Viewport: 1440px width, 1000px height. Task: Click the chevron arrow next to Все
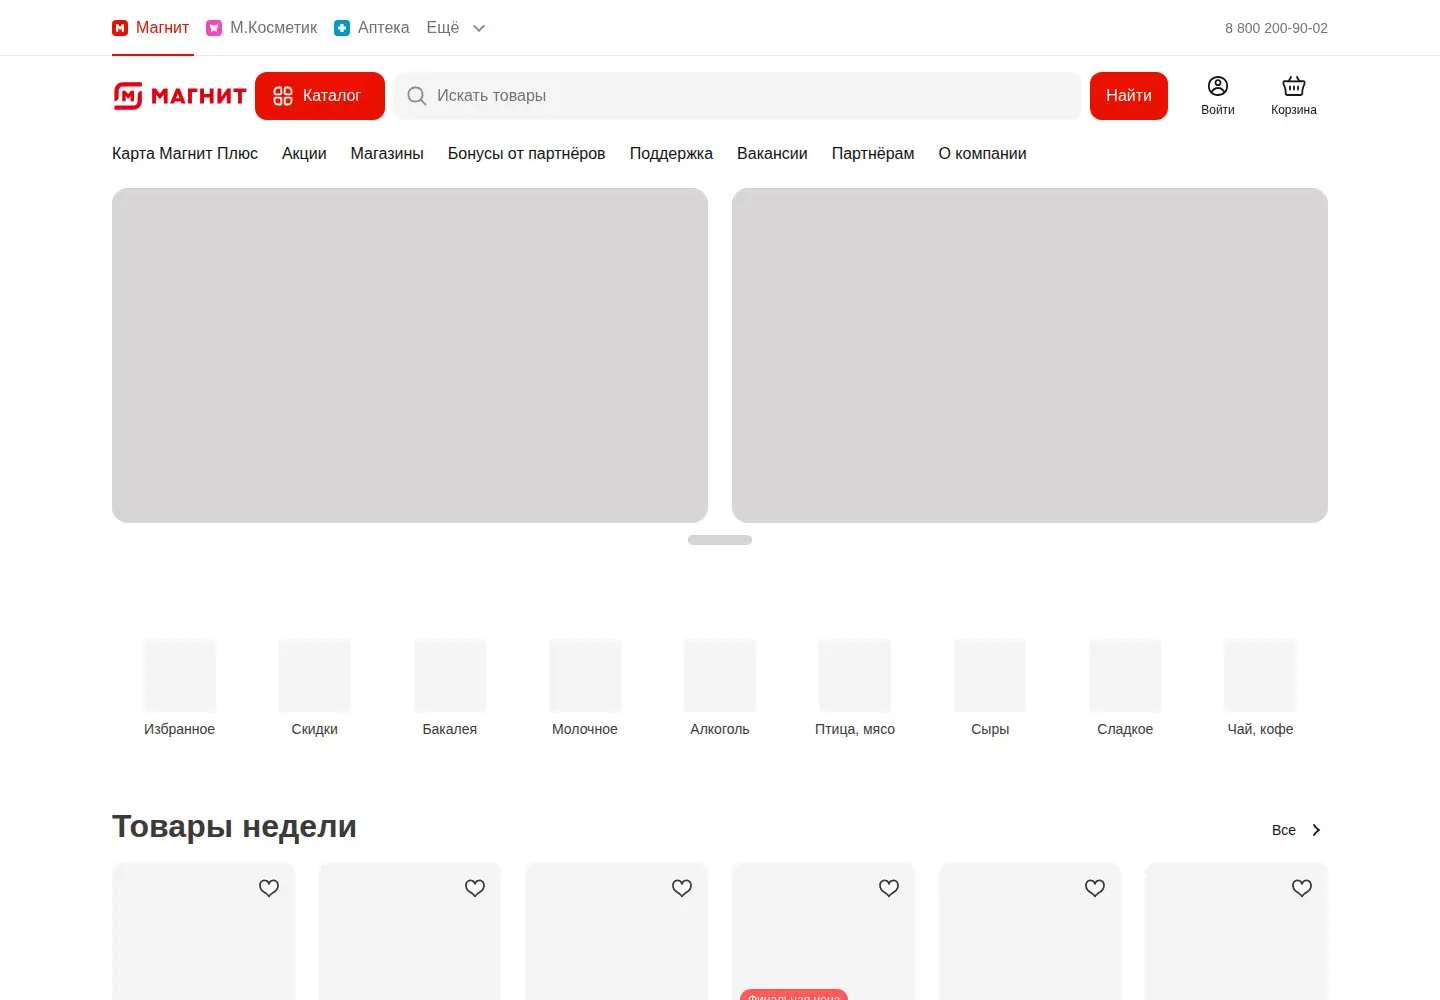(1316, 830)
